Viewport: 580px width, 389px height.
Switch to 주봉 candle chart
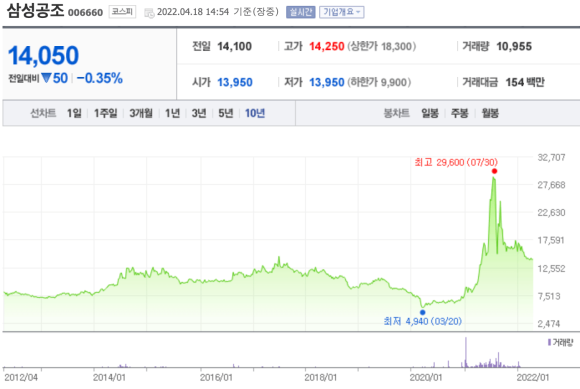coord(460,113)
